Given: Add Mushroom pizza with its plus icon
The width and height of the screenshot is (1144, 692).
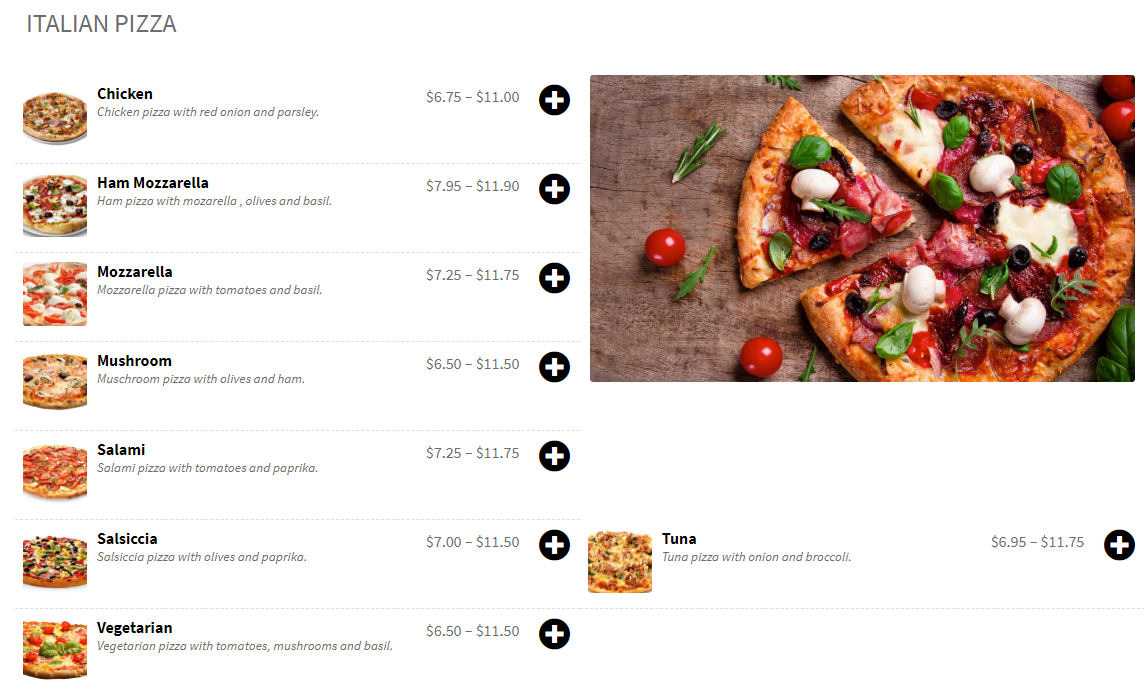Looking at the screenshot, I should tap(554, 367).
